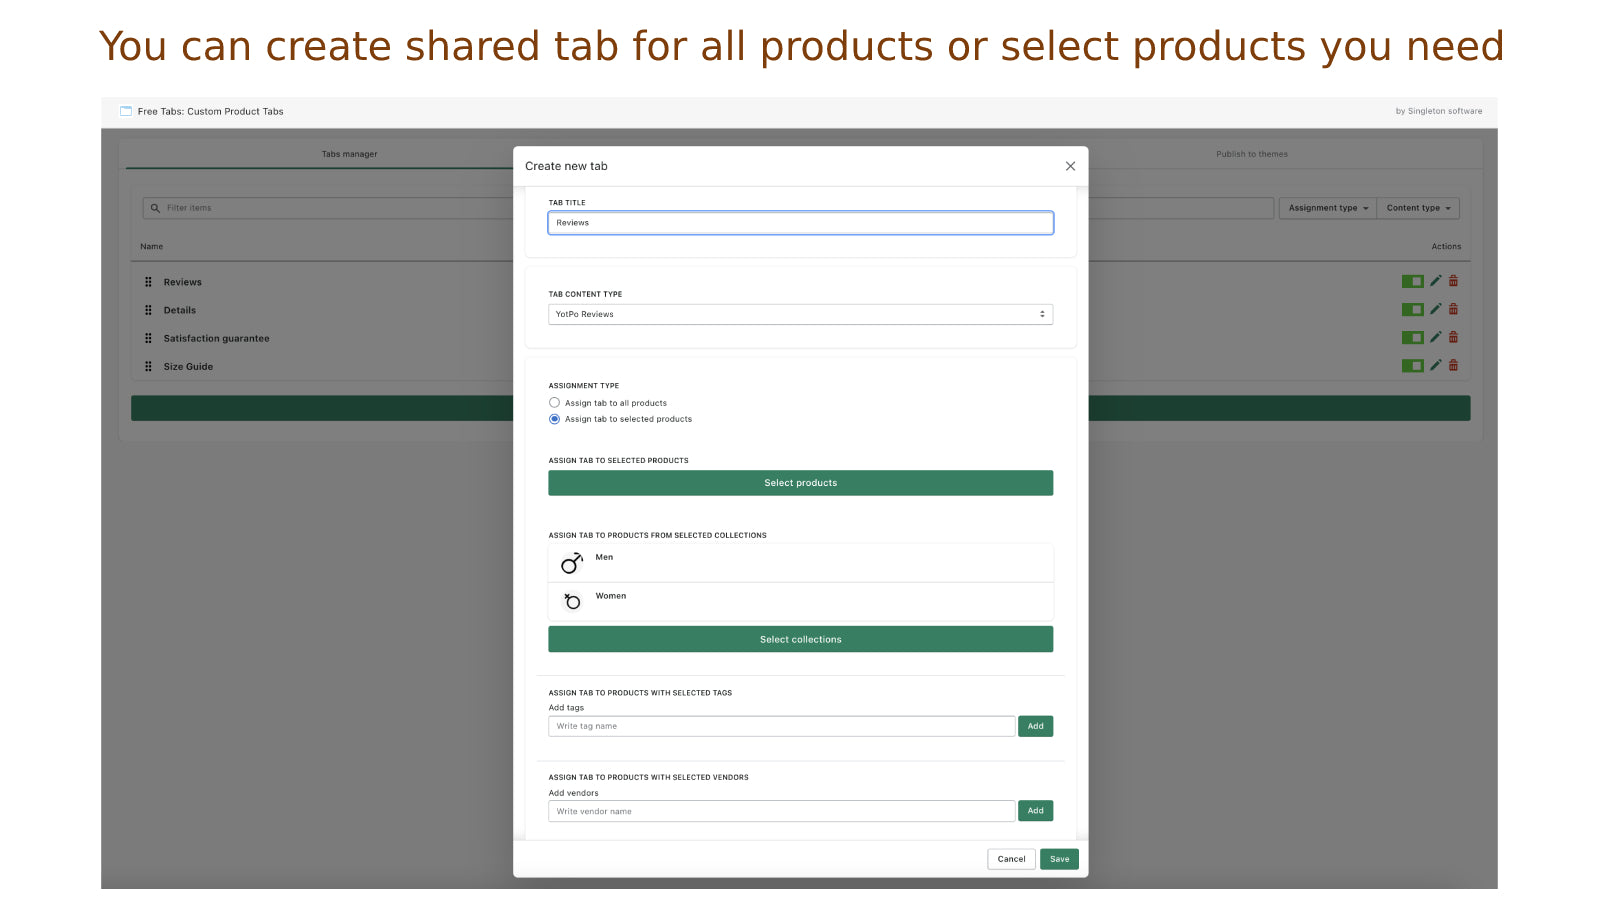Save the new tab
This screenshot has height=900, width=1600.
pyautogui.click(x=1059, y=858)
